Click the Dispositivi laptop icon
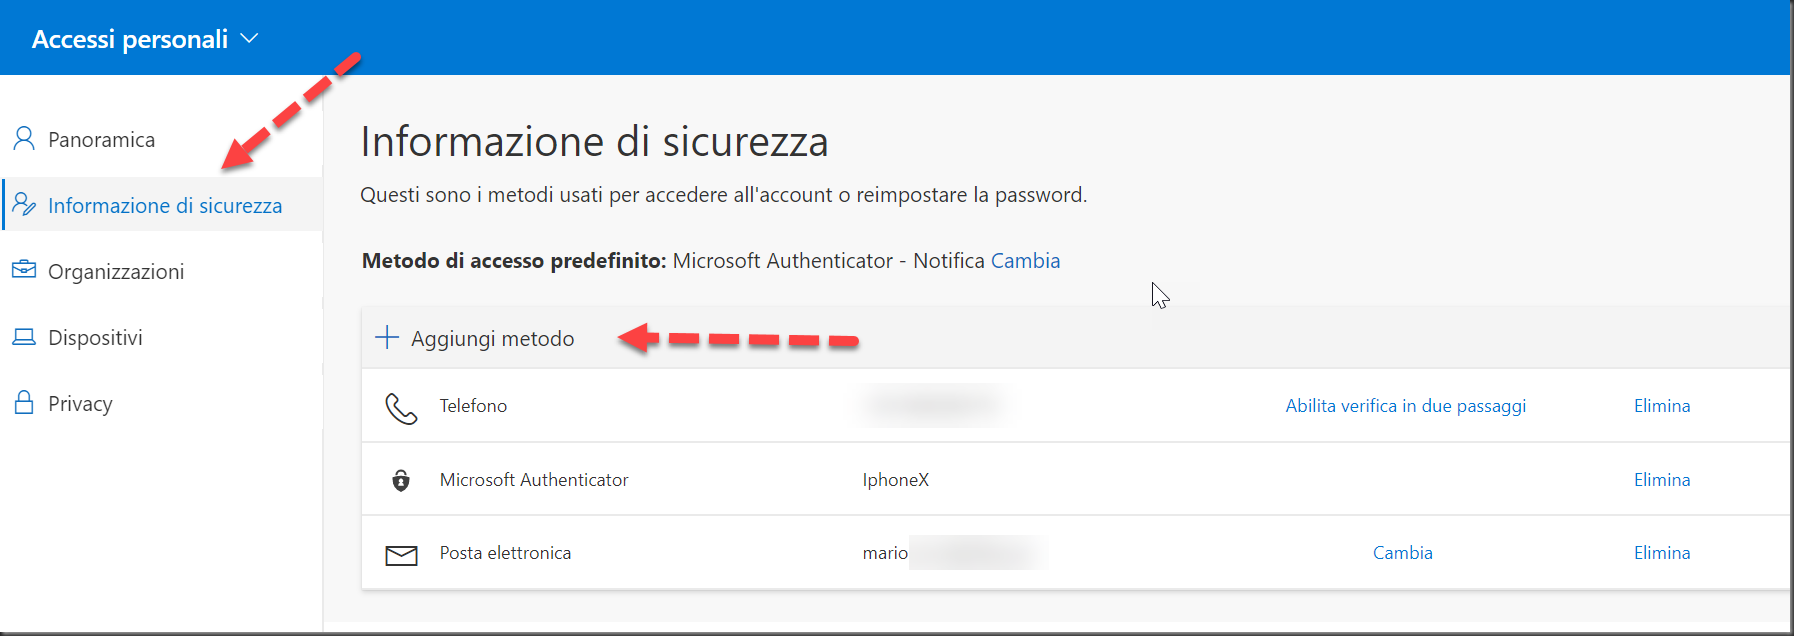1794x636 pixels. 24,337
